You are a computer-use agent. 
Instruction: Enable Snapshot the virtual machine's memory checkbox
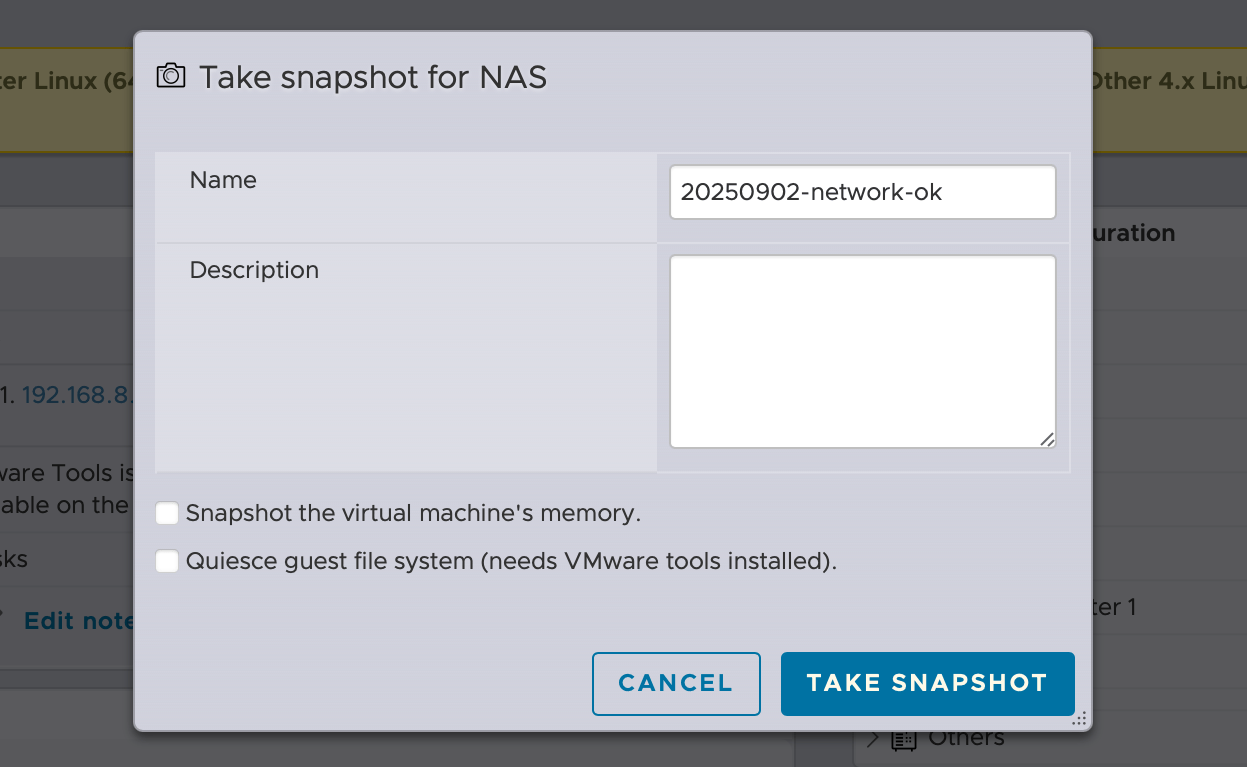[167, 514]
